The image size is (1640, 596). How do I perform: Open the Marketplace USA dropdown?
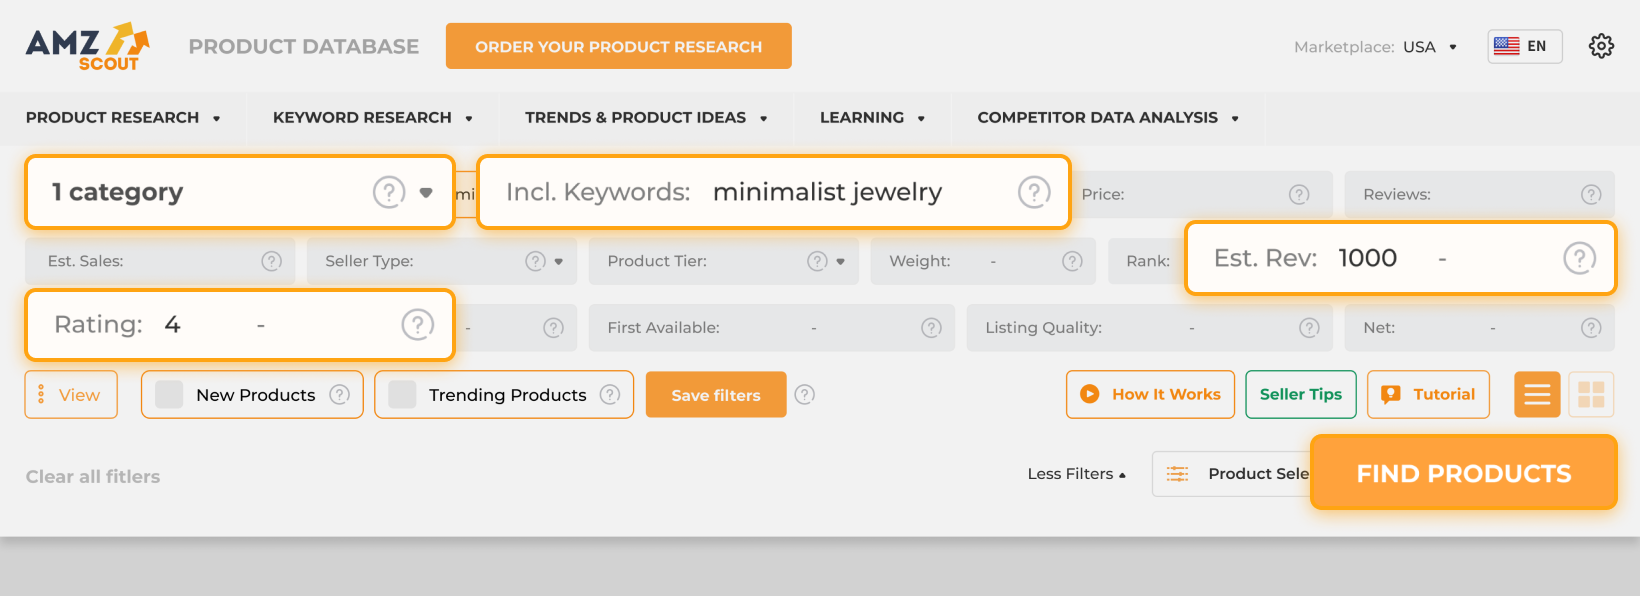(x=1429, y=46)
